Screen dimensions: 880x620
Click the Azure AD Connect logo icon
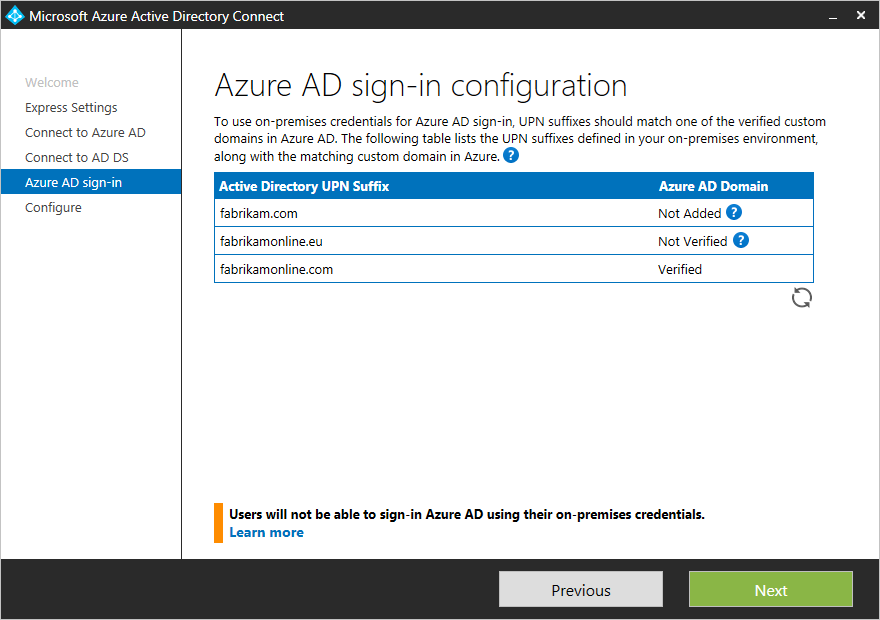pyautogui.click(x=15, y=15)
